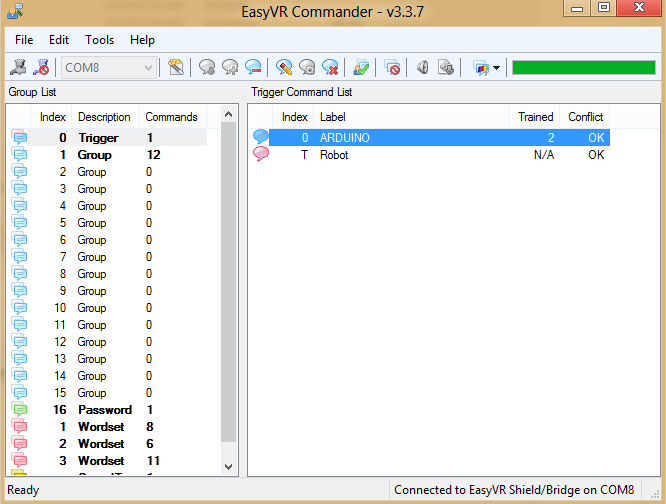Click the blue bubble icon of group 8
Image resolution: width=666 pixels, height=504 pixels.
pyautogui.click(x=19, y=273)
